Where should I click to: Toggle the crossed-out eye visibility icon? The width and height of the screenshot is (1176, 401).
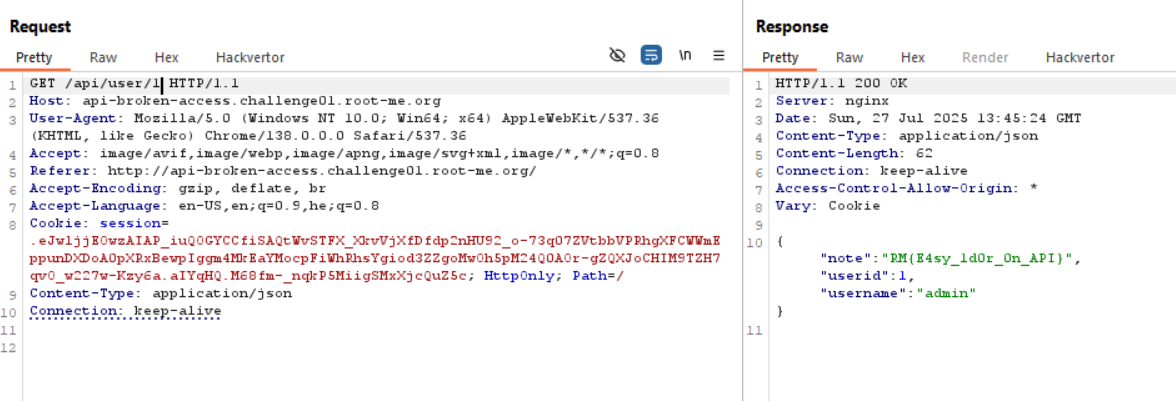(x=617, y=56)
